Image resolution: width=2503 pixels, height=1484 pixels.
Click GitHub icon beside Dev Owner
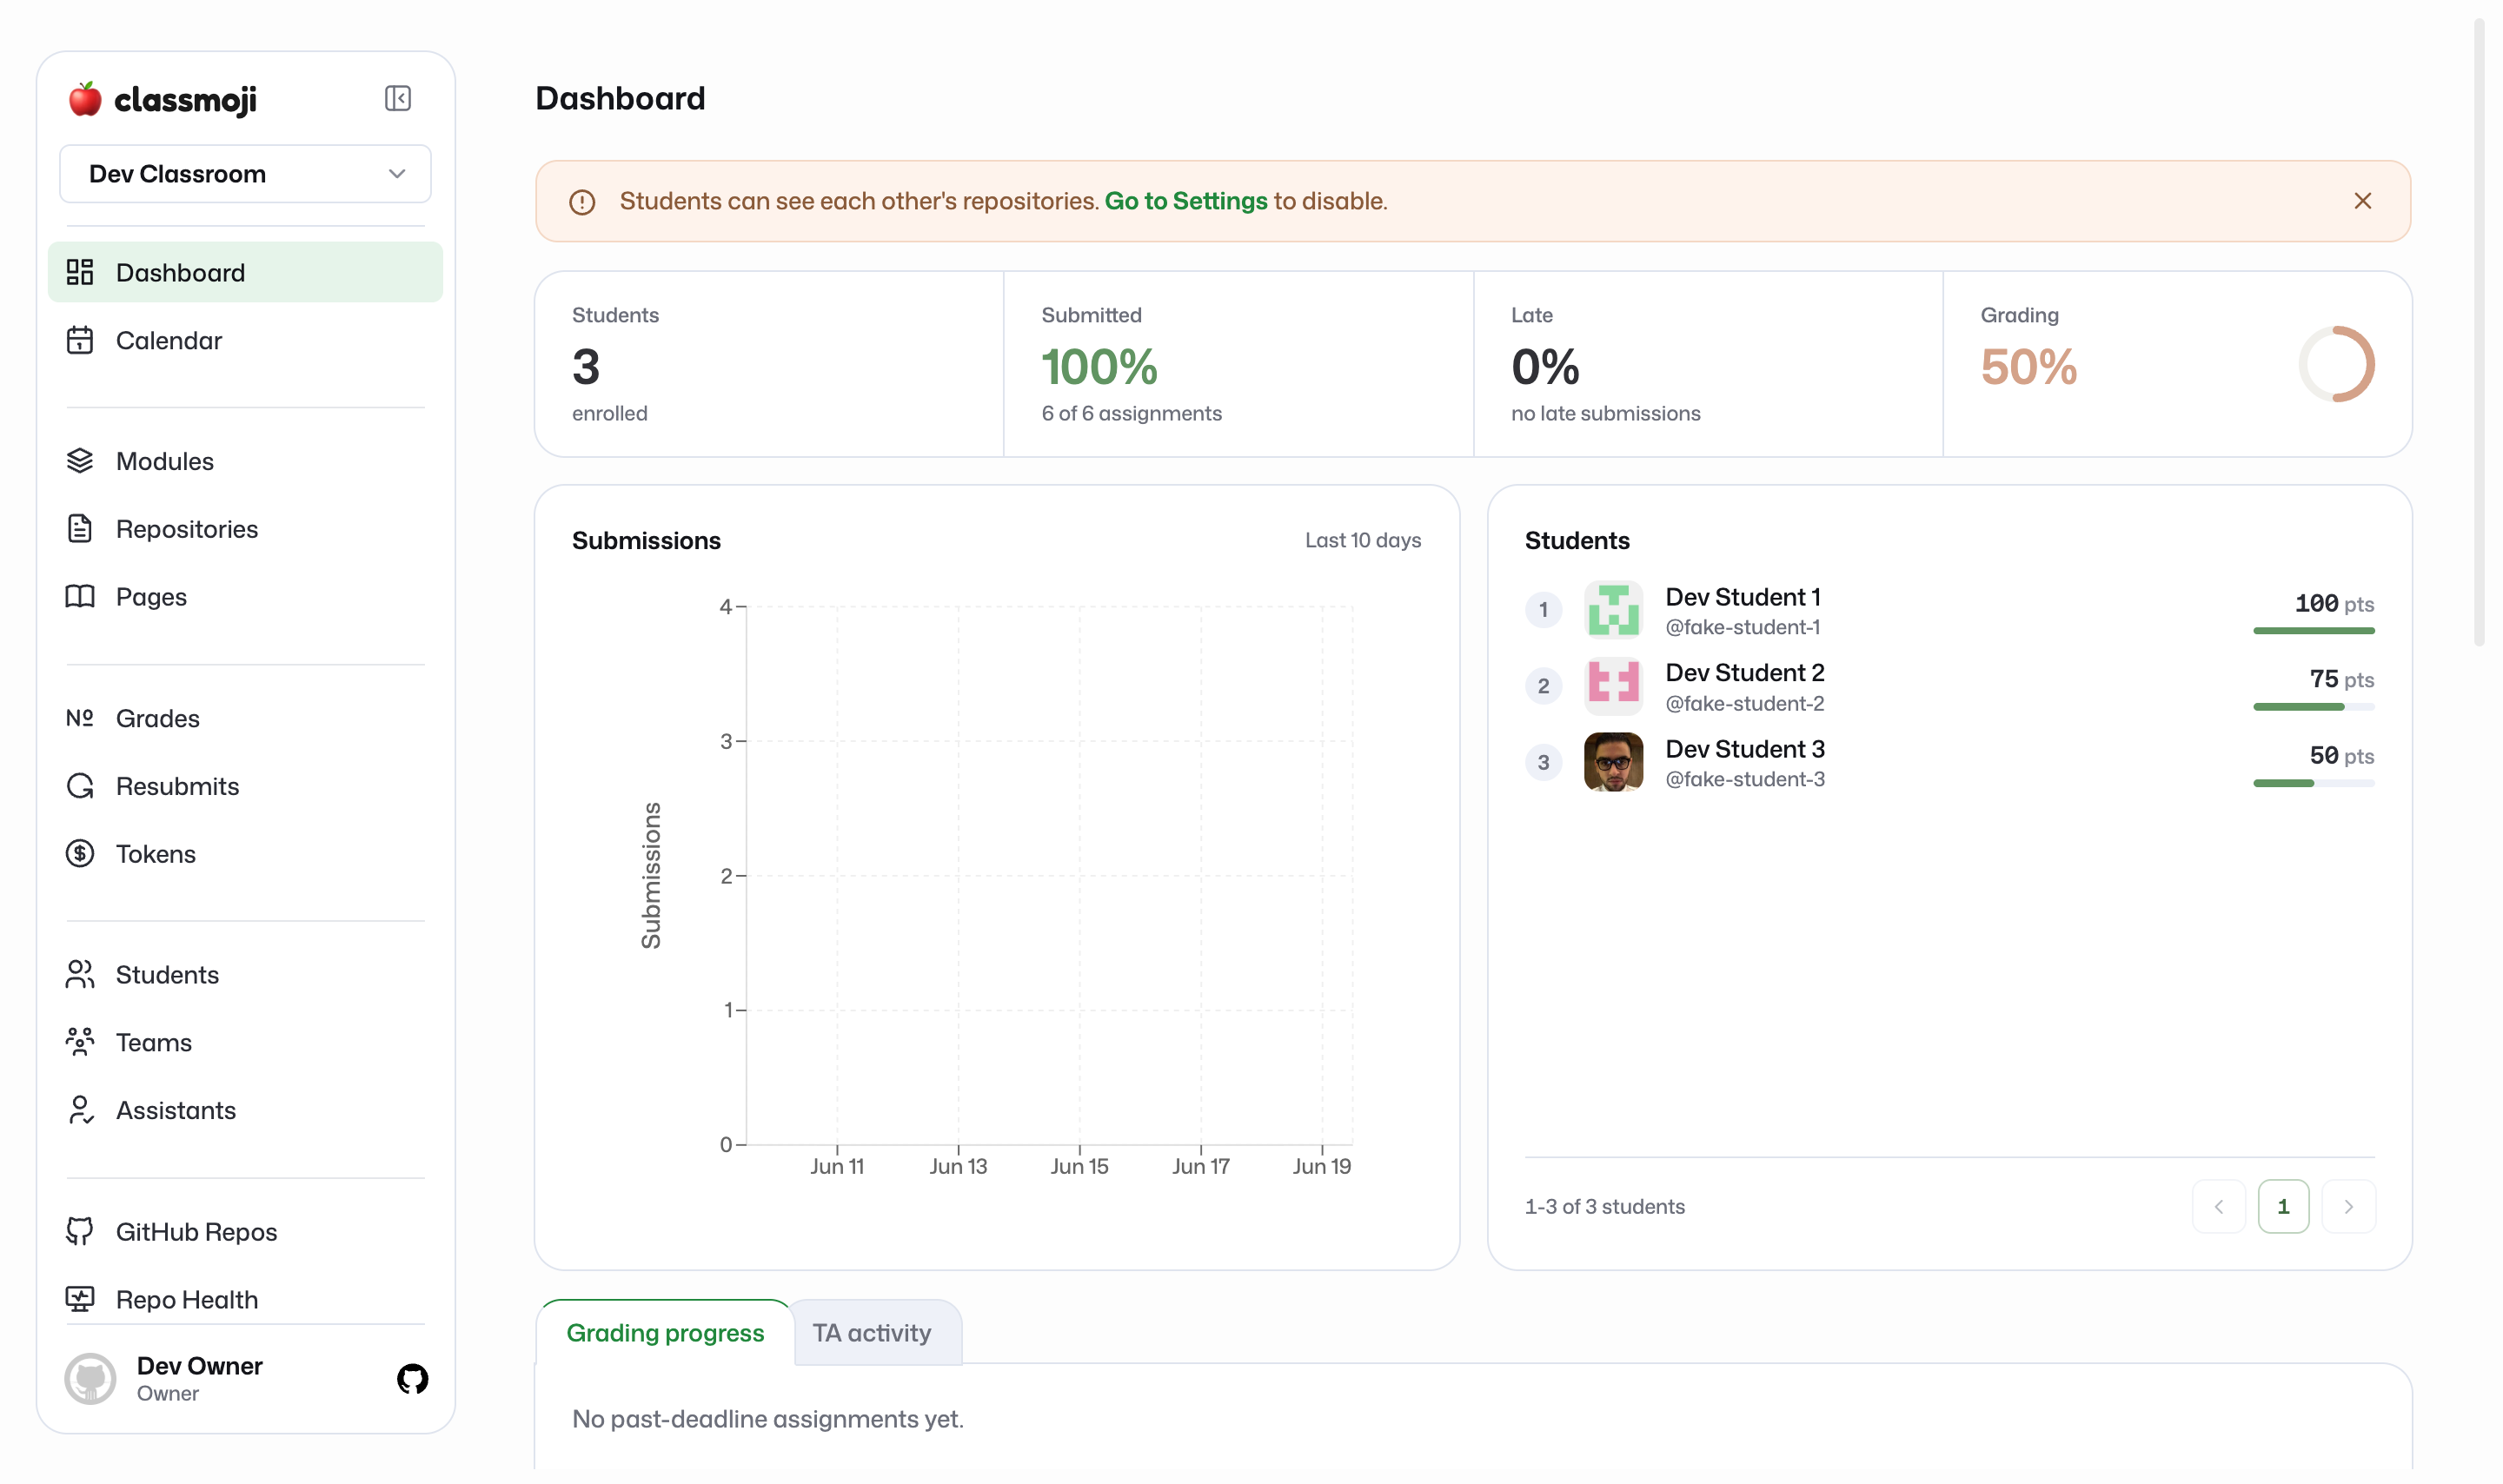click(x=412, y=1381)
